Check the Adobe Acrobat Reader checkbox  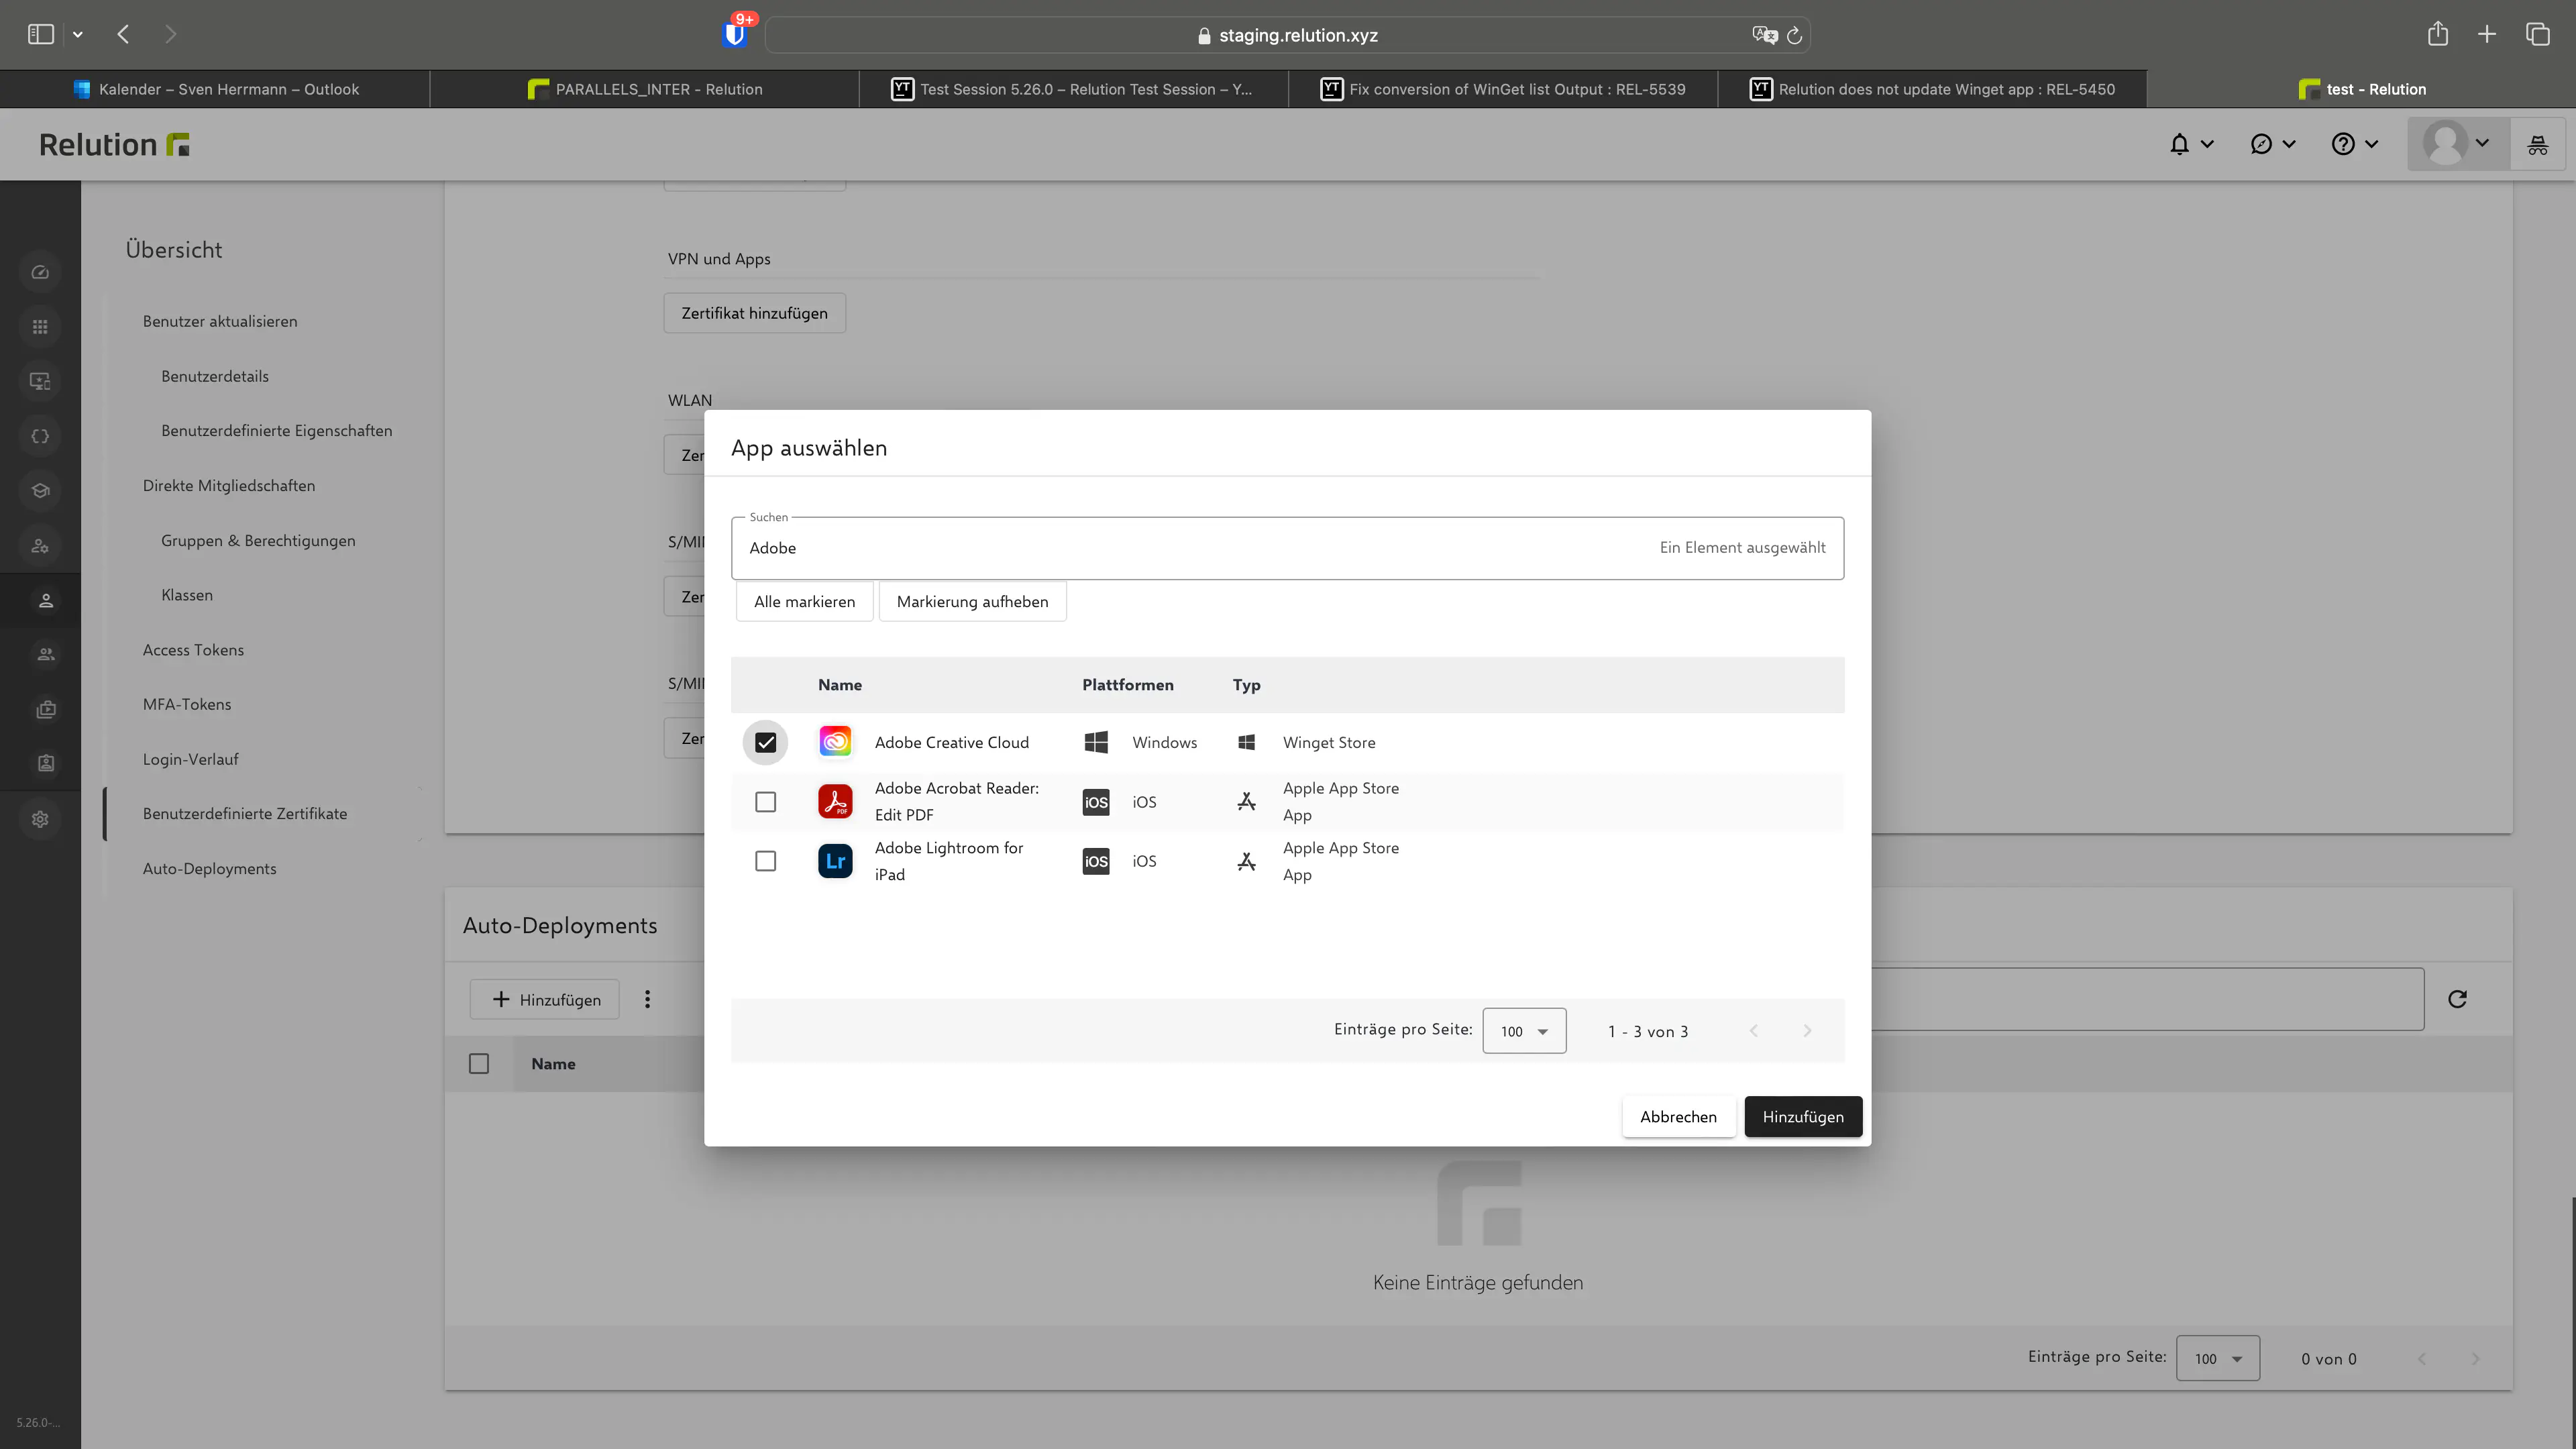click(x=765, y=801)
